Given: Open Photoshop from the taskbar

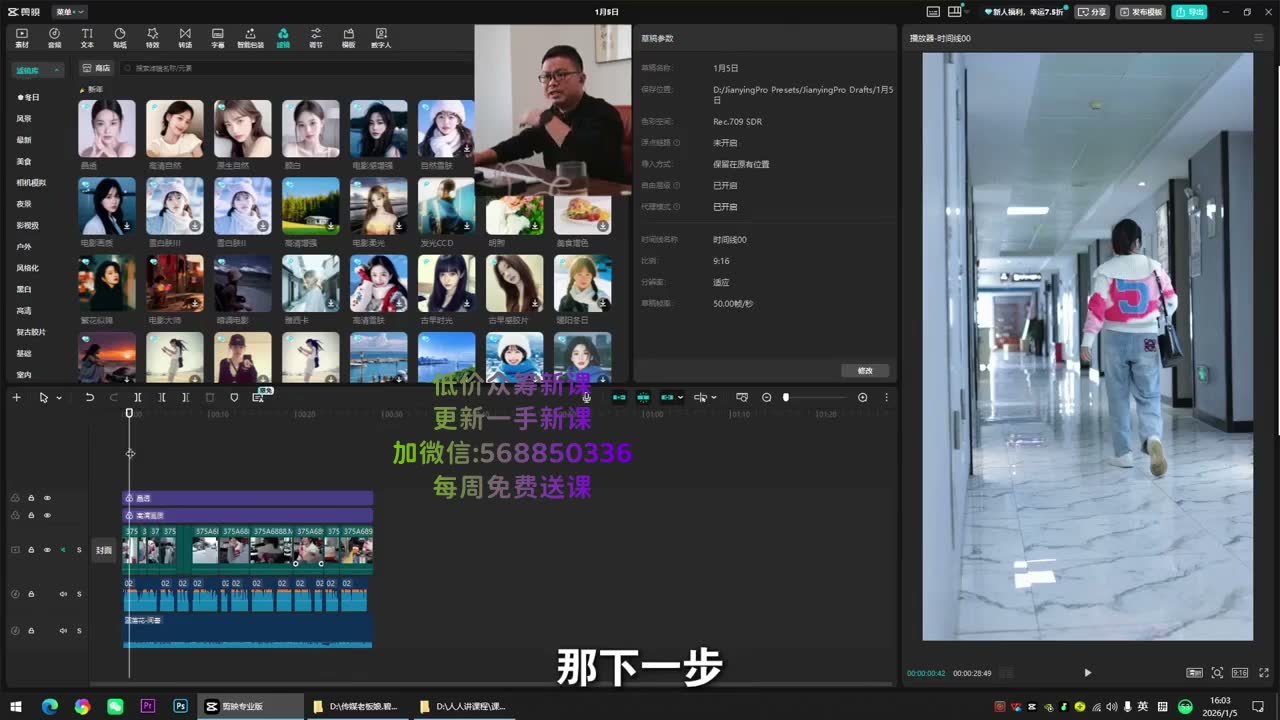Looking at the screenshot, I should tap(180, 706).
